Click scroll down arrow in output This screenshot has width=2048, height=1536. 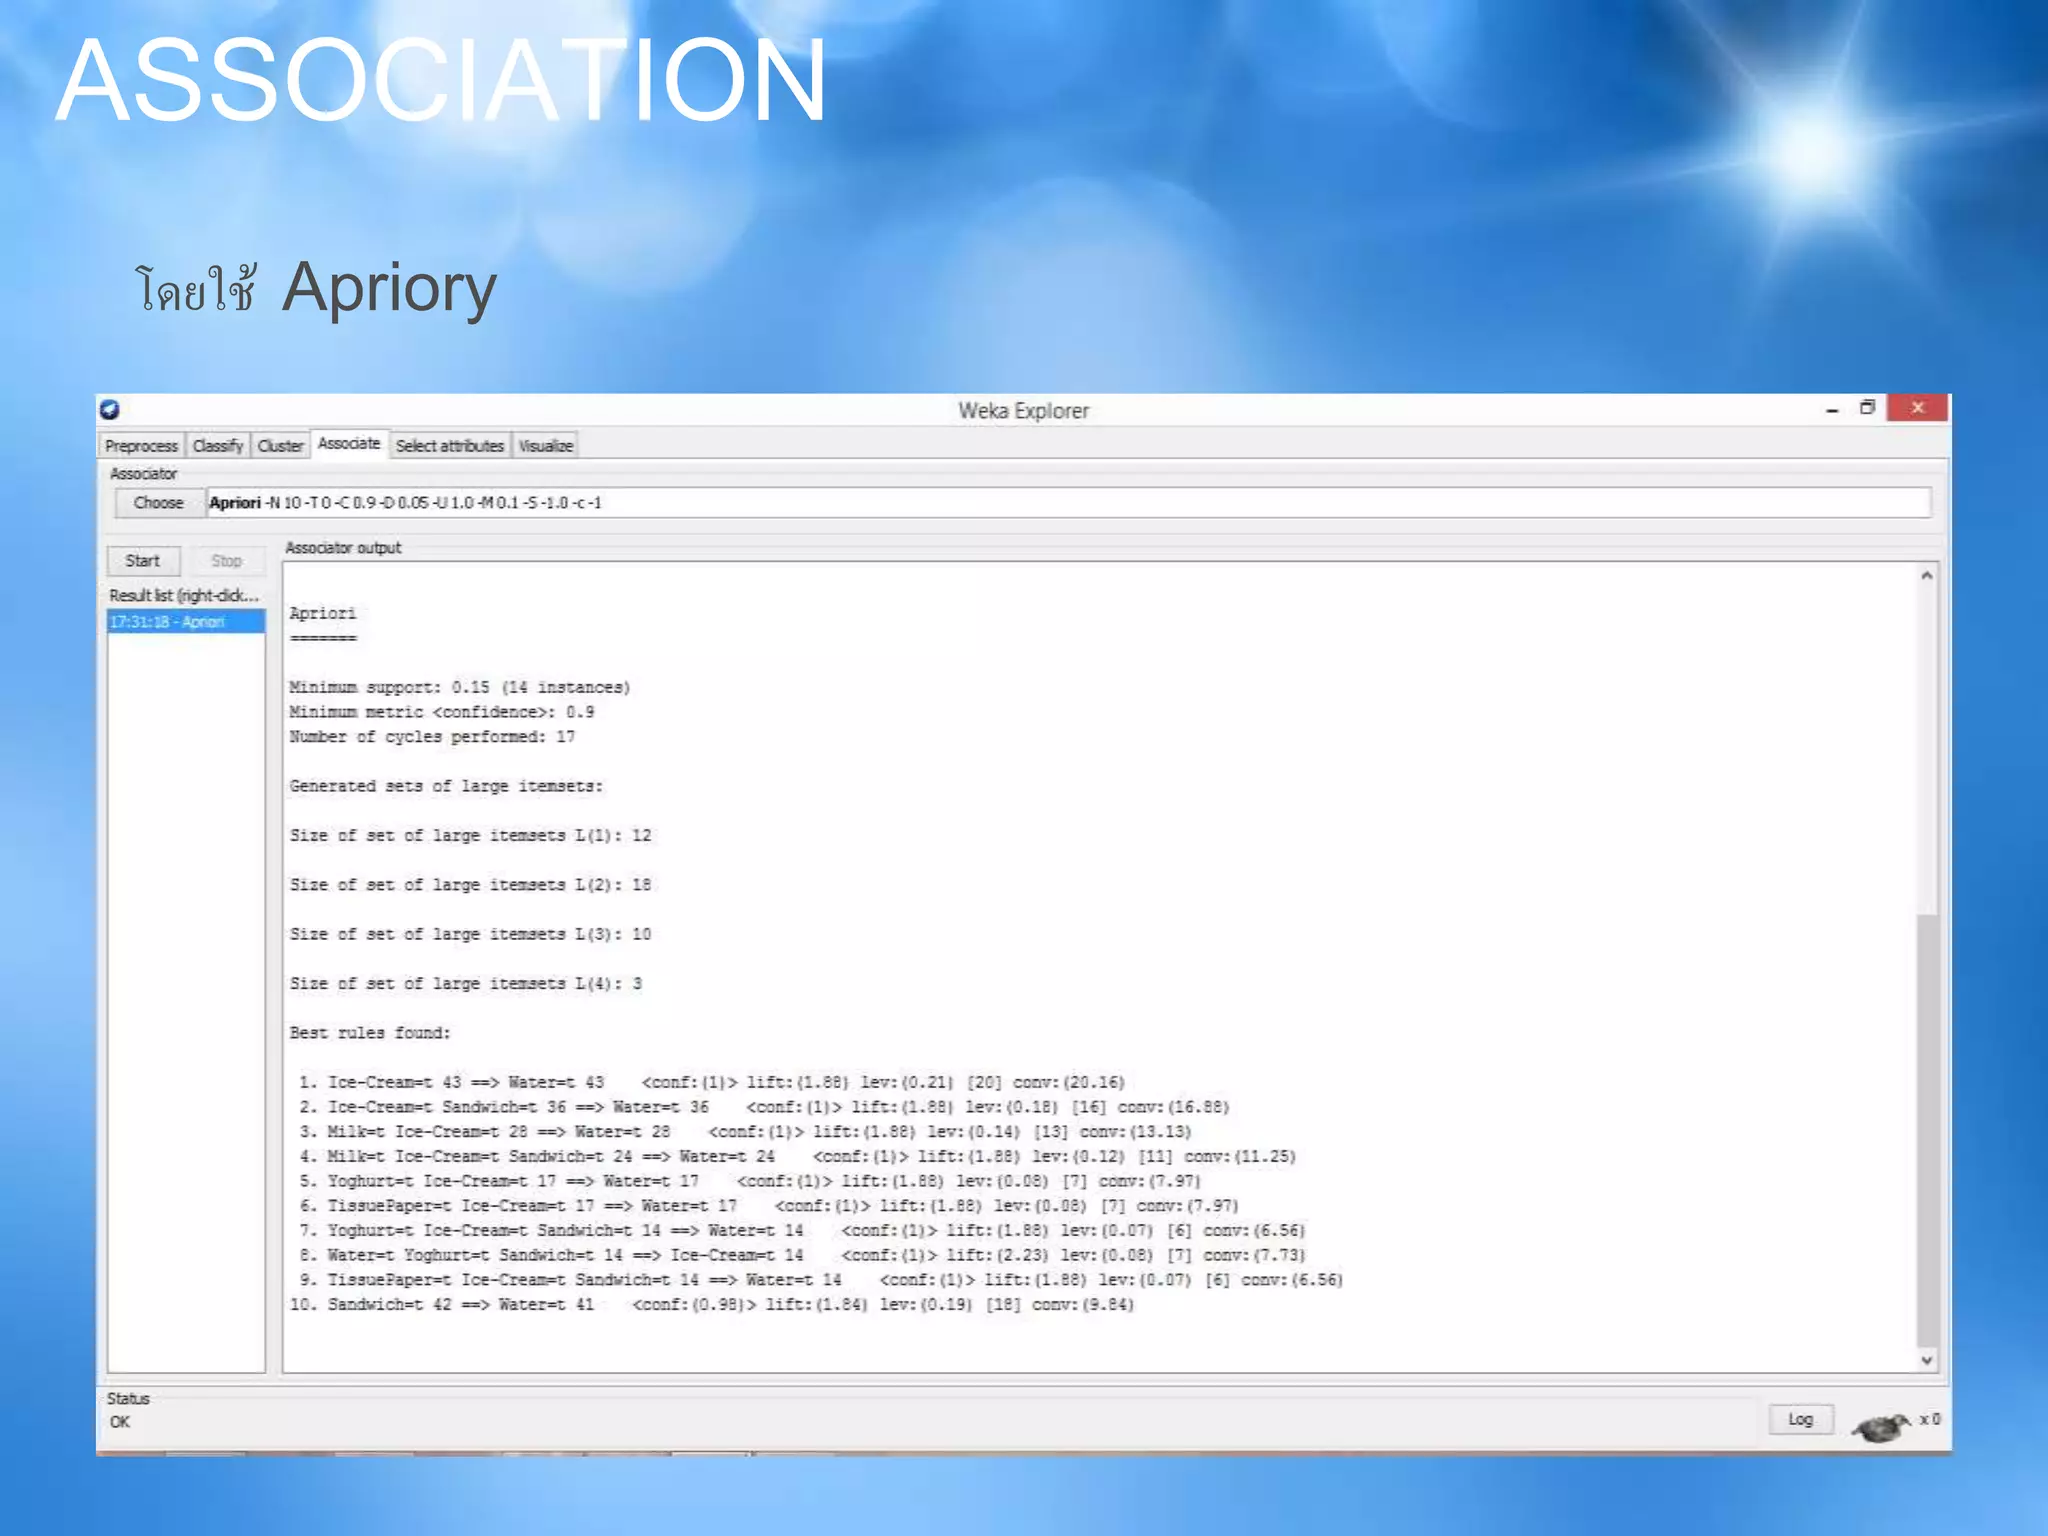click(1927, 1360)
